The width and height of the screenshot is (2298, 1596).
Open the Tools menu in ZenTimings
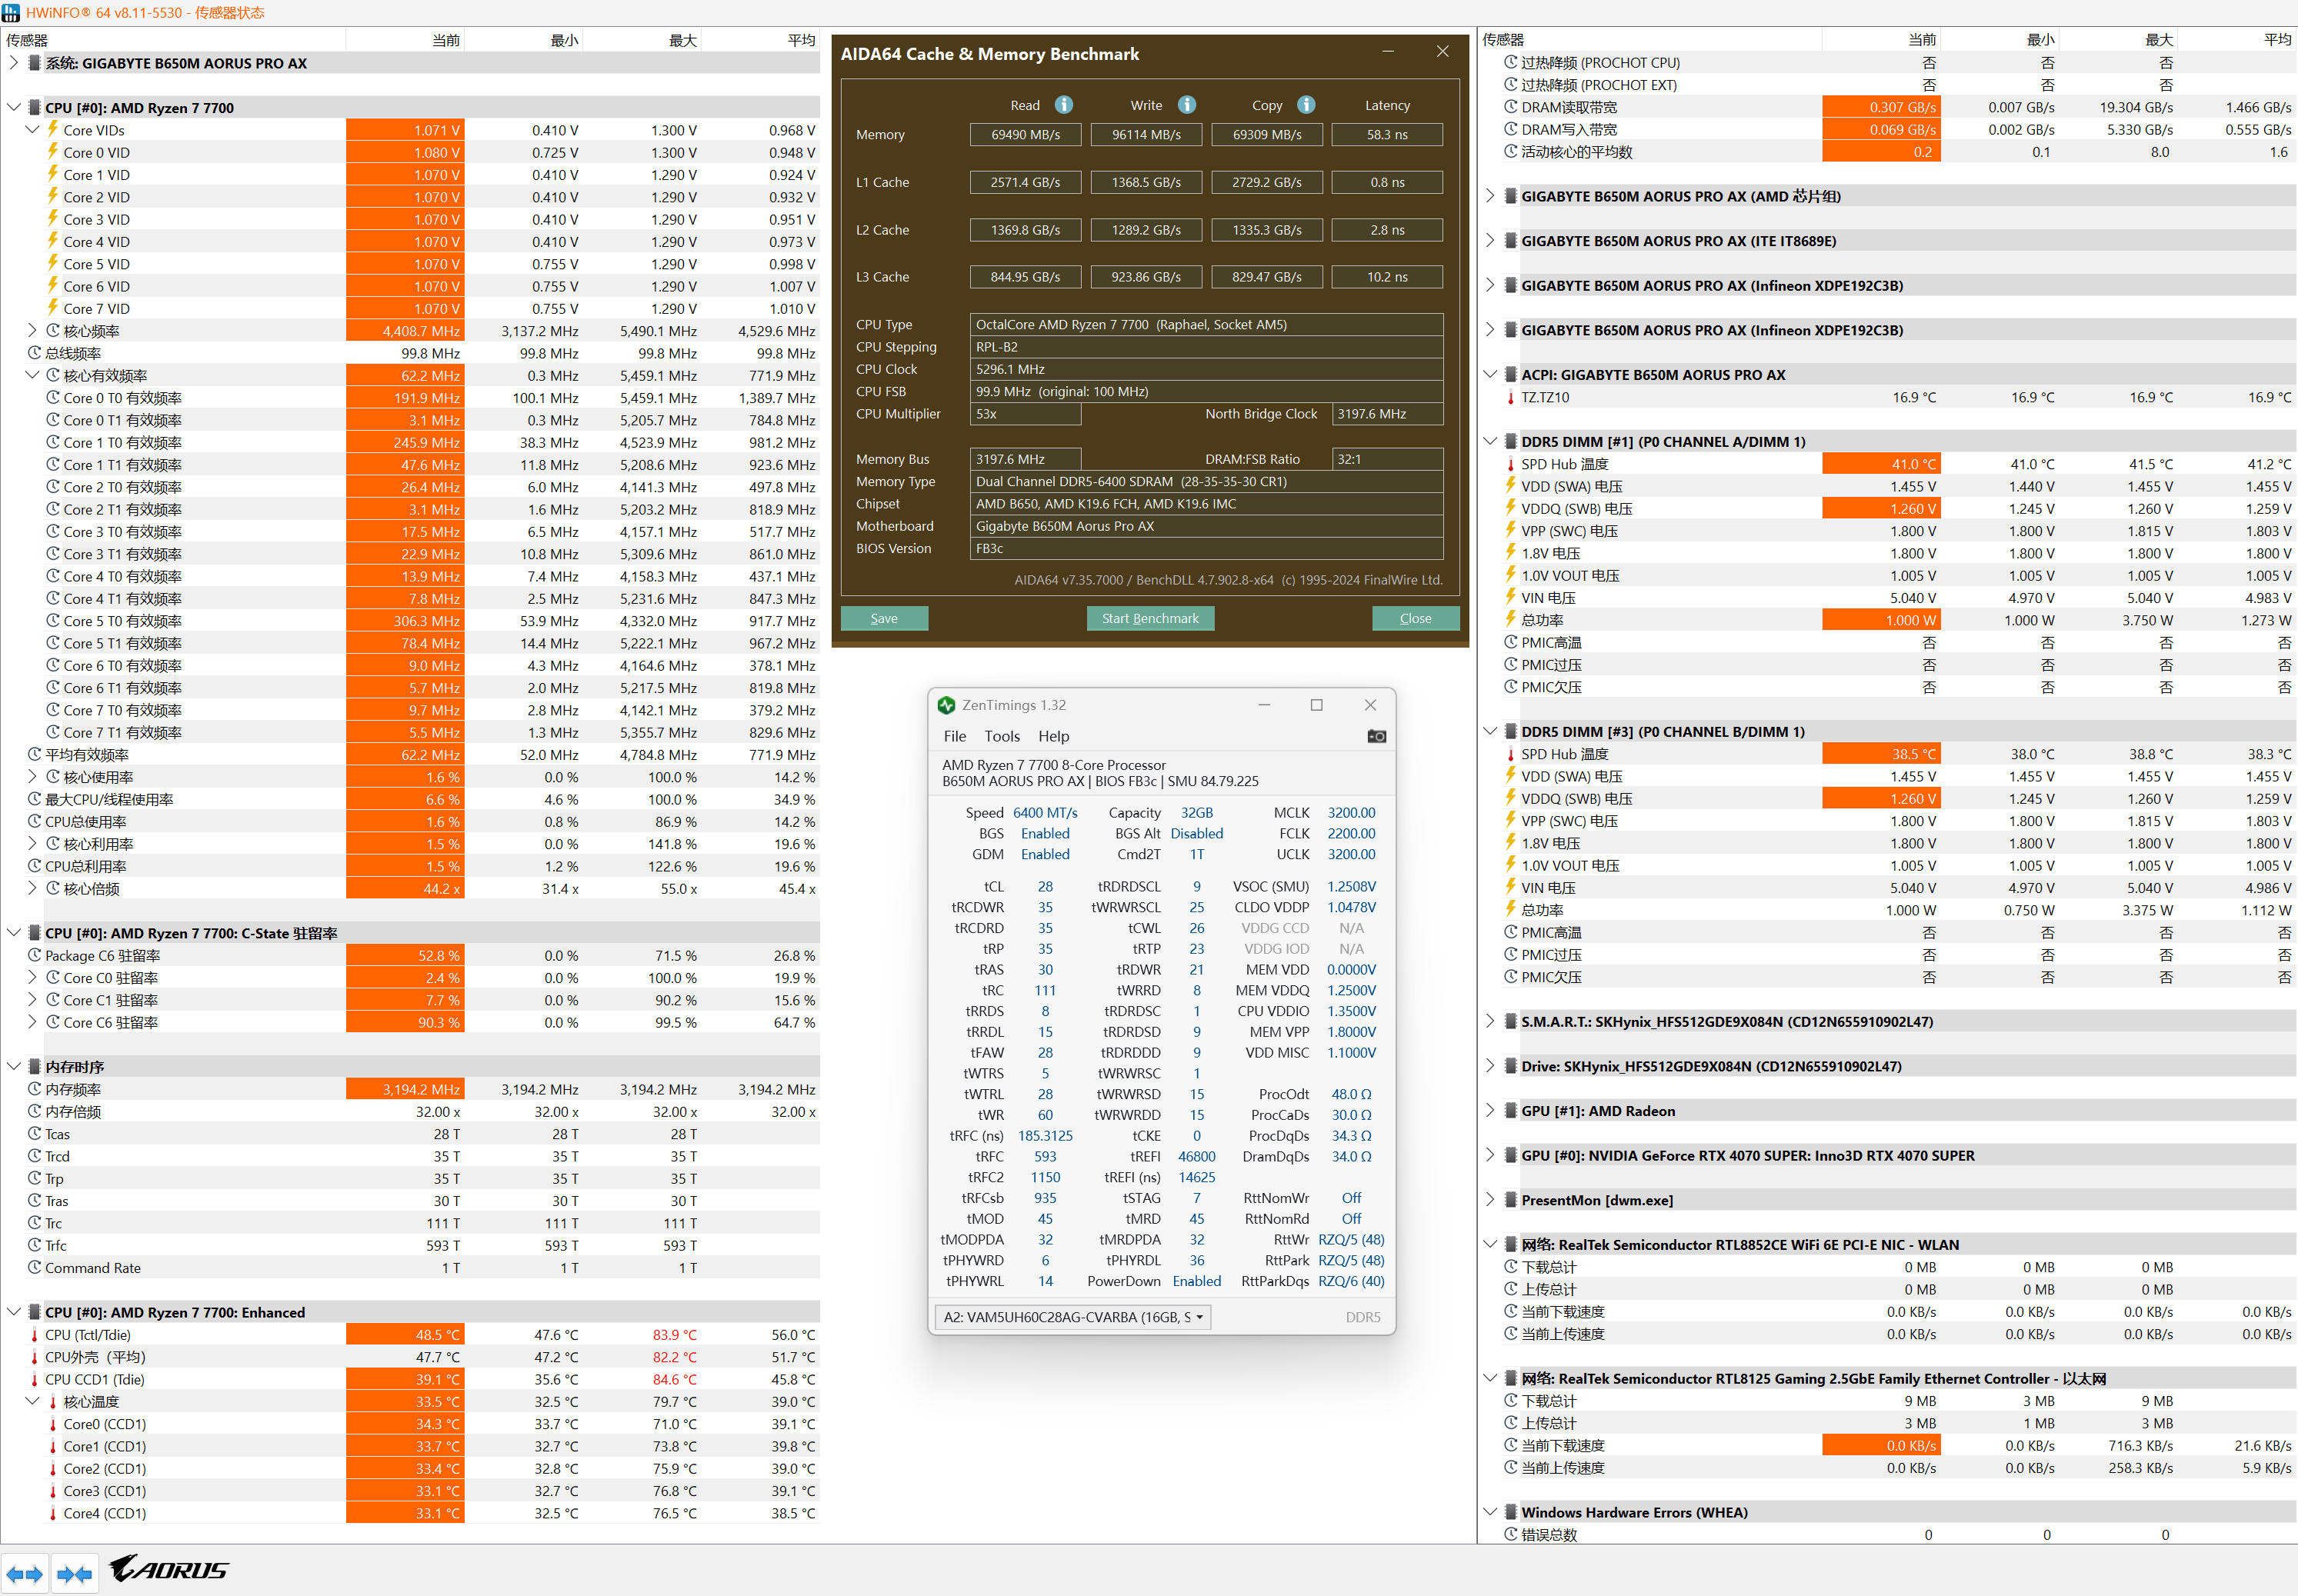[1001, 736]
